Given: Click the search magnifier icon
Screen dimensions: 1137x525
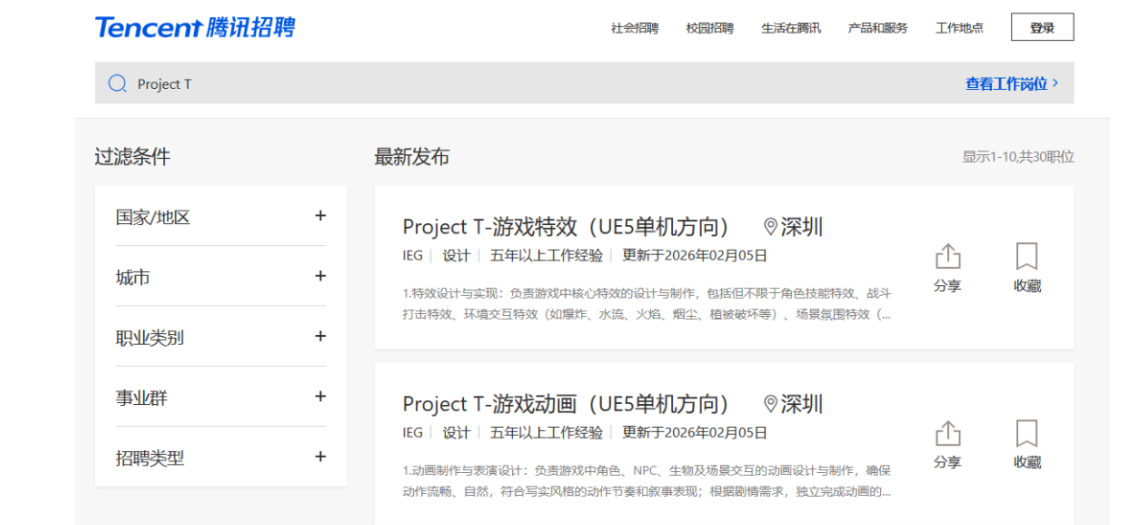Looking at the screenshot, I should 117,84.
